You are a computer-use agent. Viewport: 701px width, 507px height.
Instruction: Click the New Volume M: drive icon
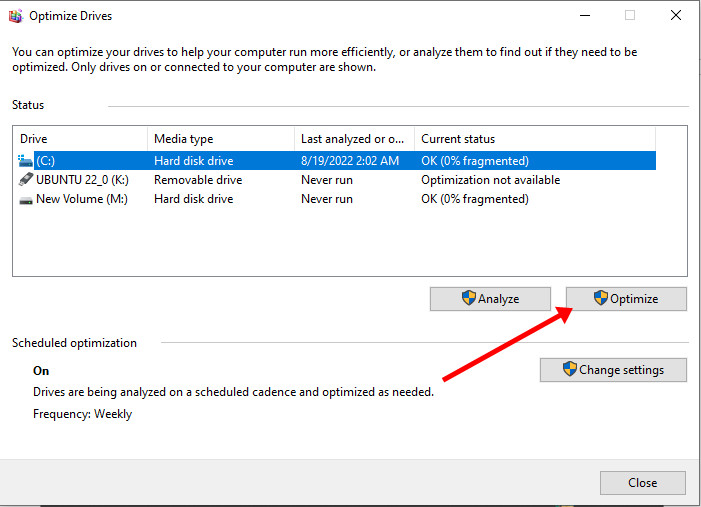click(26, 200)
